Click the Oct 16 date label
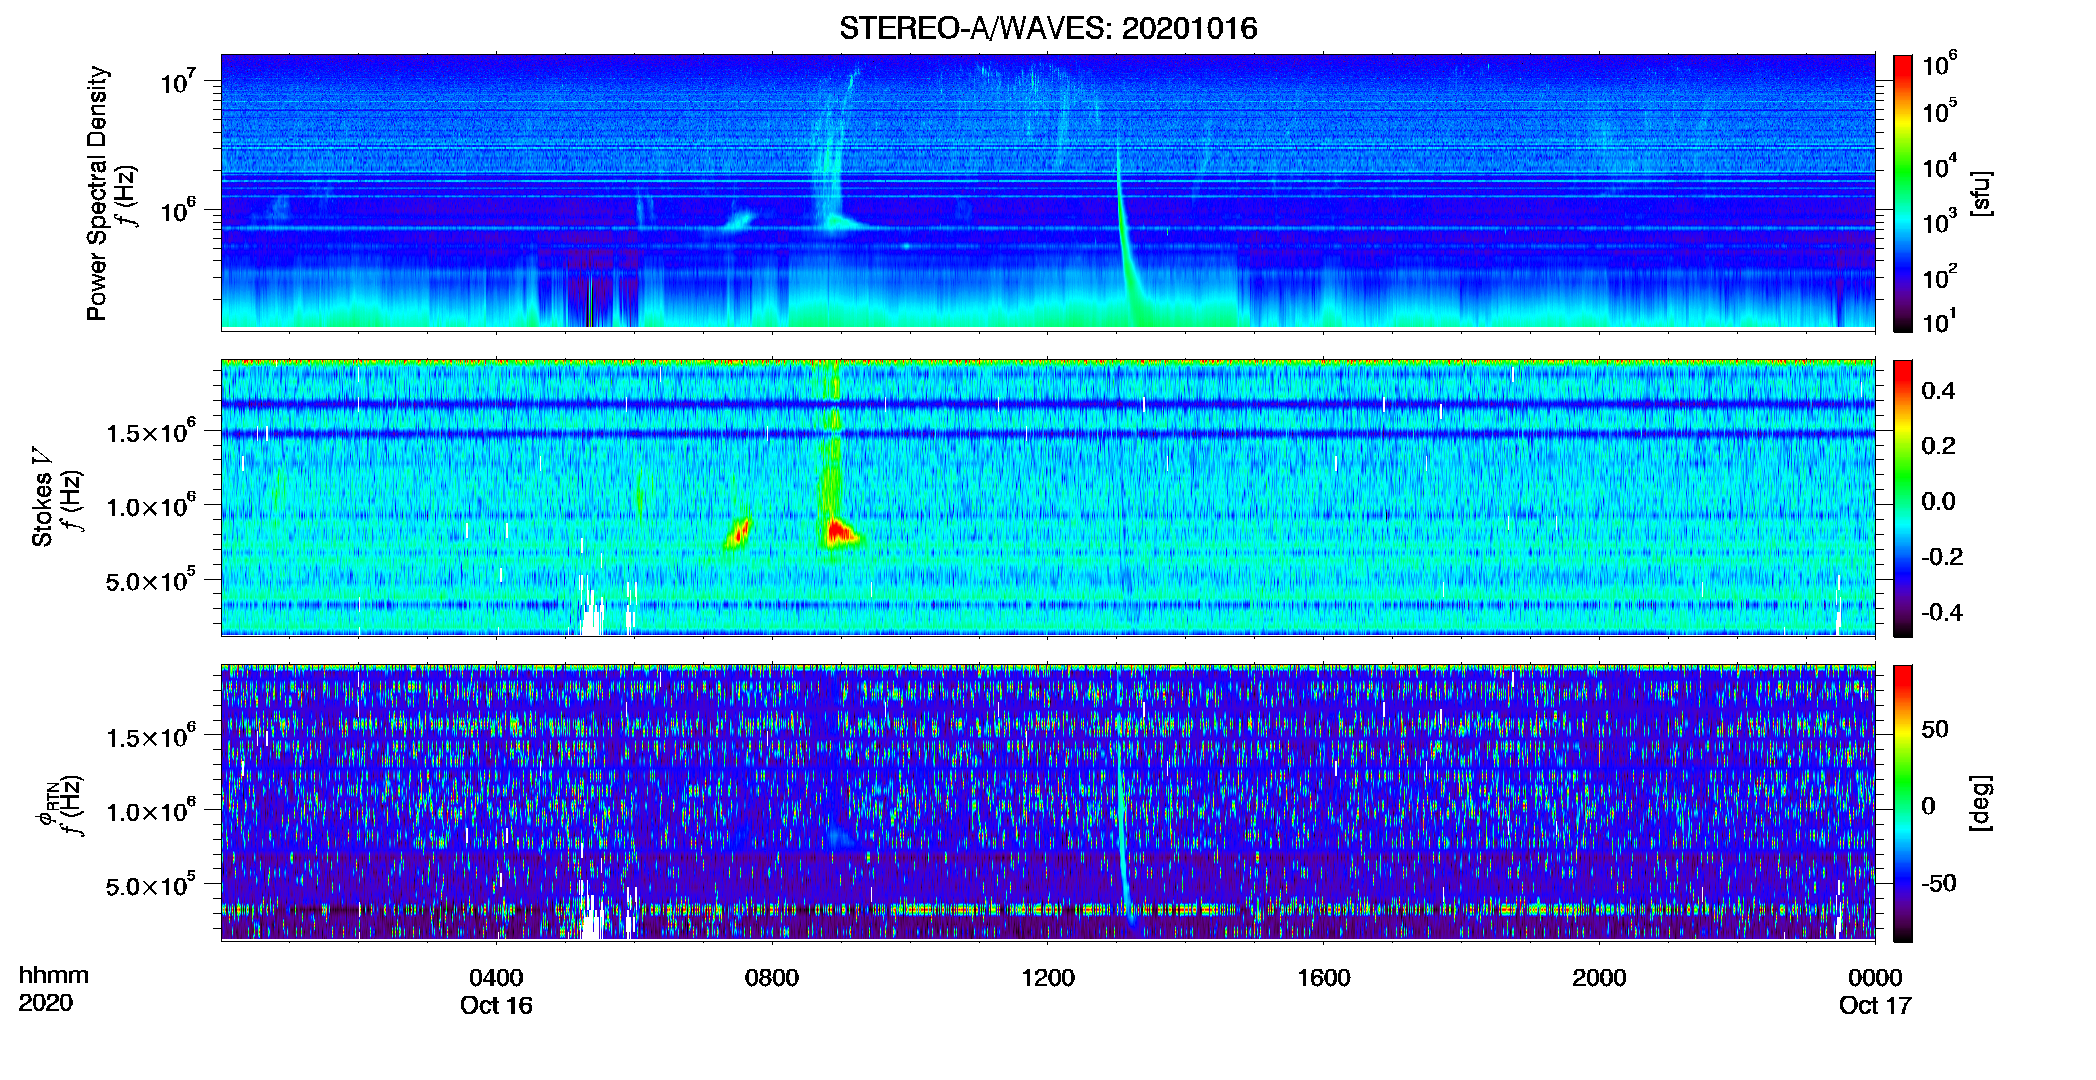This screenshot has width=2096, height=1080. 496,1005
